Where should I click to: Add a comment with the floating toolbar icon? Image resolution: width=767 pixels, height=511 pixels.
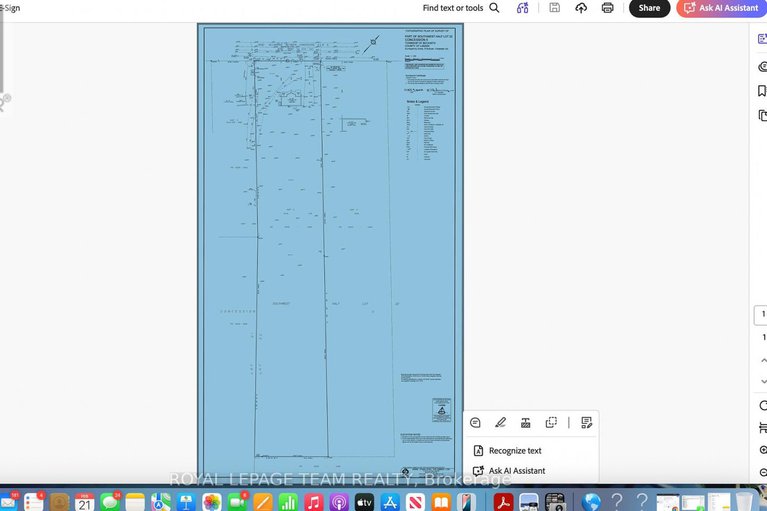(475, 423)
